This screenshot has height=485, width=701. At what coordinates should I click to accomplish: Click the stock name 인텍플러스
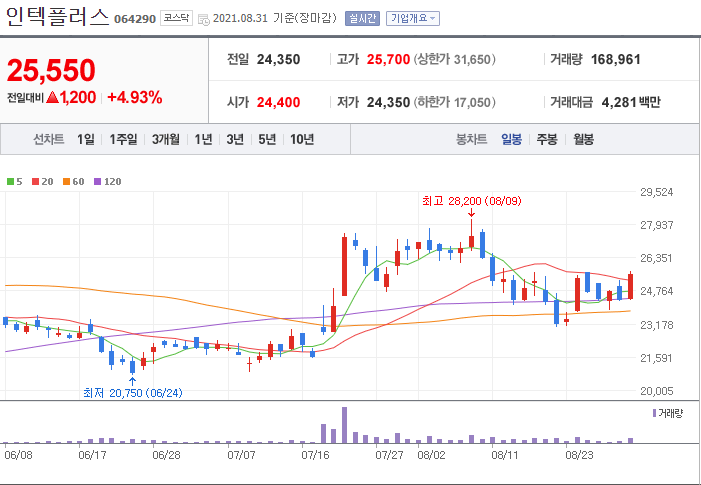coord(57,17)
